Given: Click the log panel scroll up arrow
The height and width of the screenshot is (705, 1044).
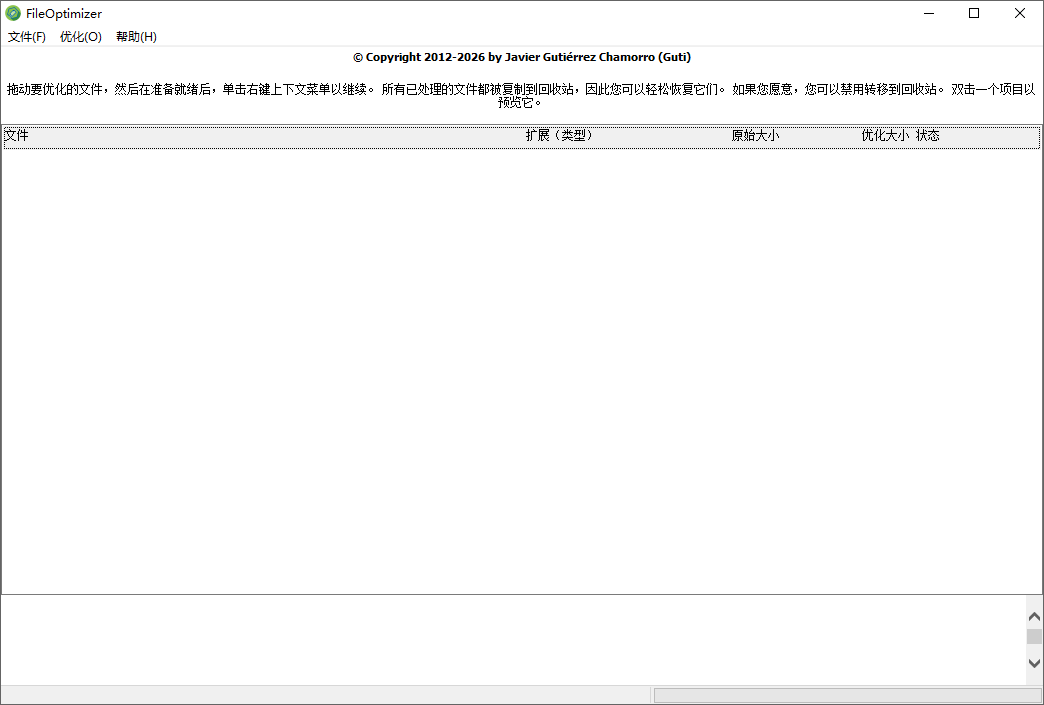Looking at the screenshot, I should point(1034,616).
